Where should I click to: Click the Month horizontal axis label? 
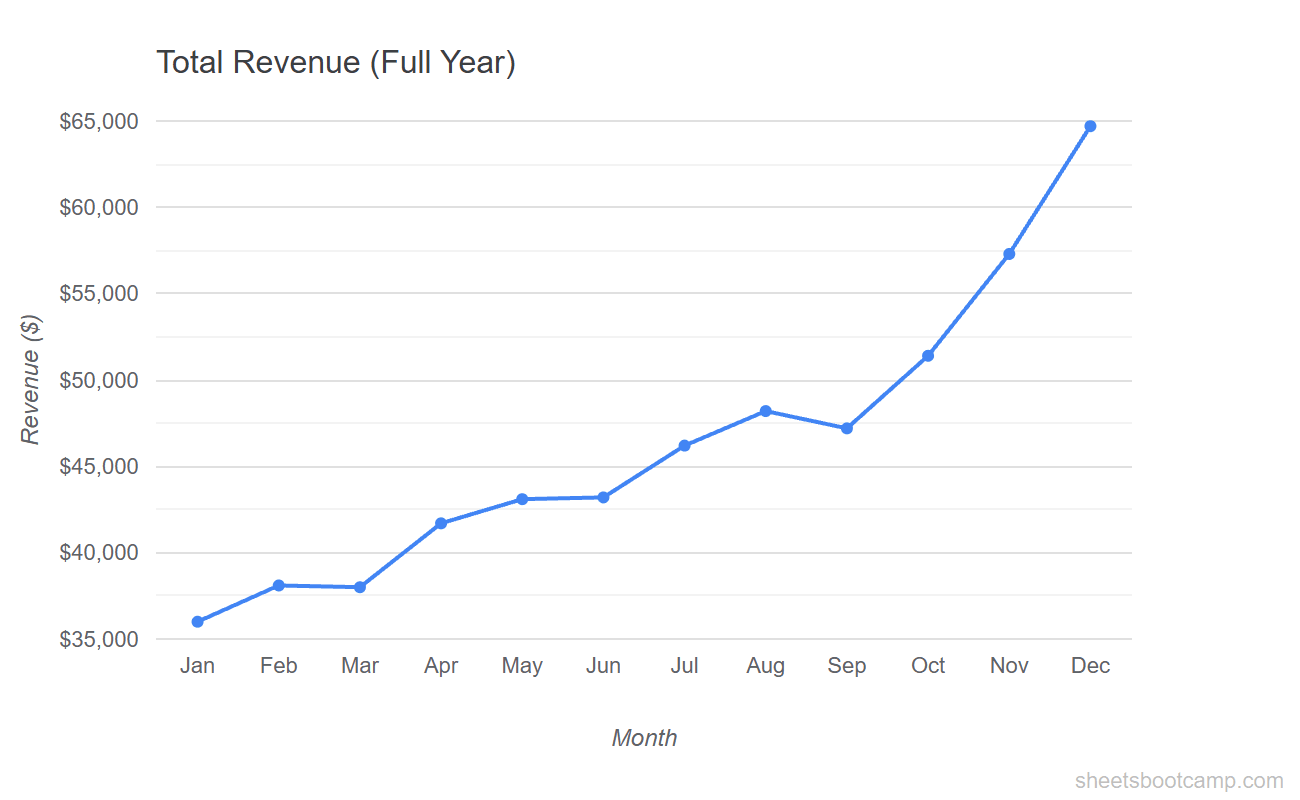pyautogui.click(x=645, y=738)
